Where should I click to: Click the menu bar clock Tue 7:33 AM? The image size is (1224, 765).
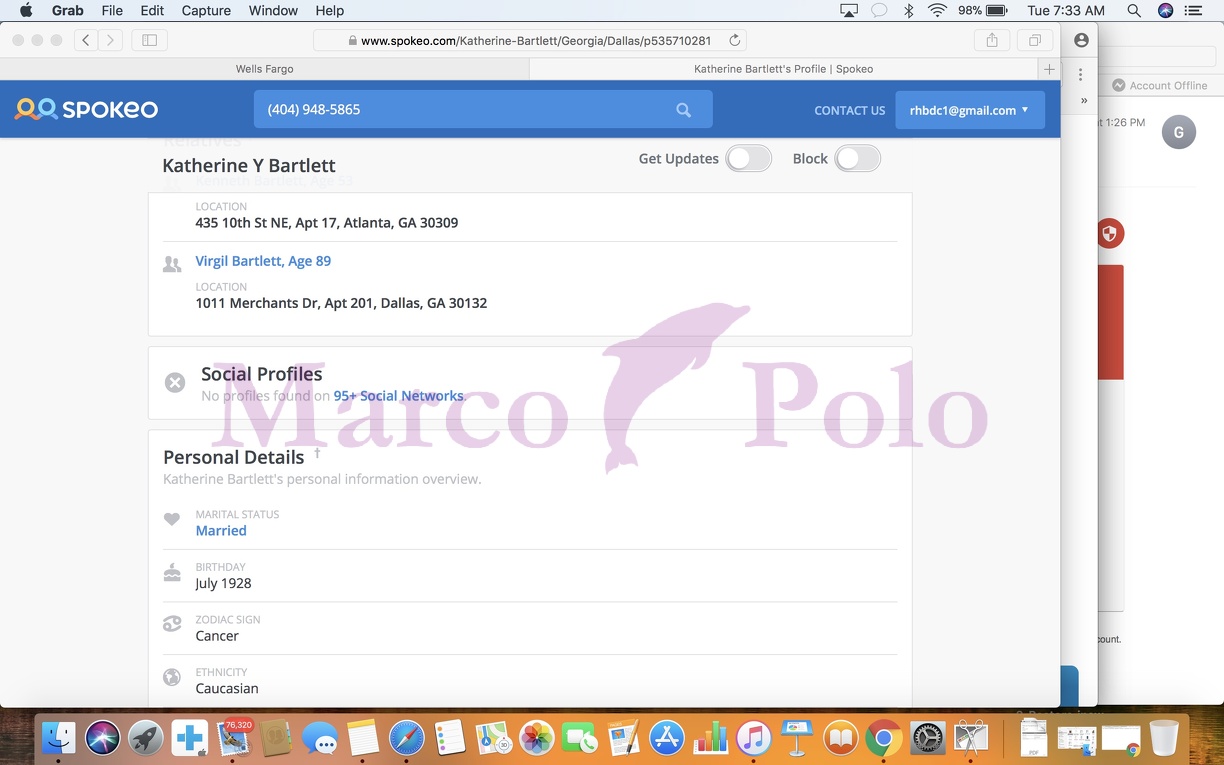(1066, 11)
